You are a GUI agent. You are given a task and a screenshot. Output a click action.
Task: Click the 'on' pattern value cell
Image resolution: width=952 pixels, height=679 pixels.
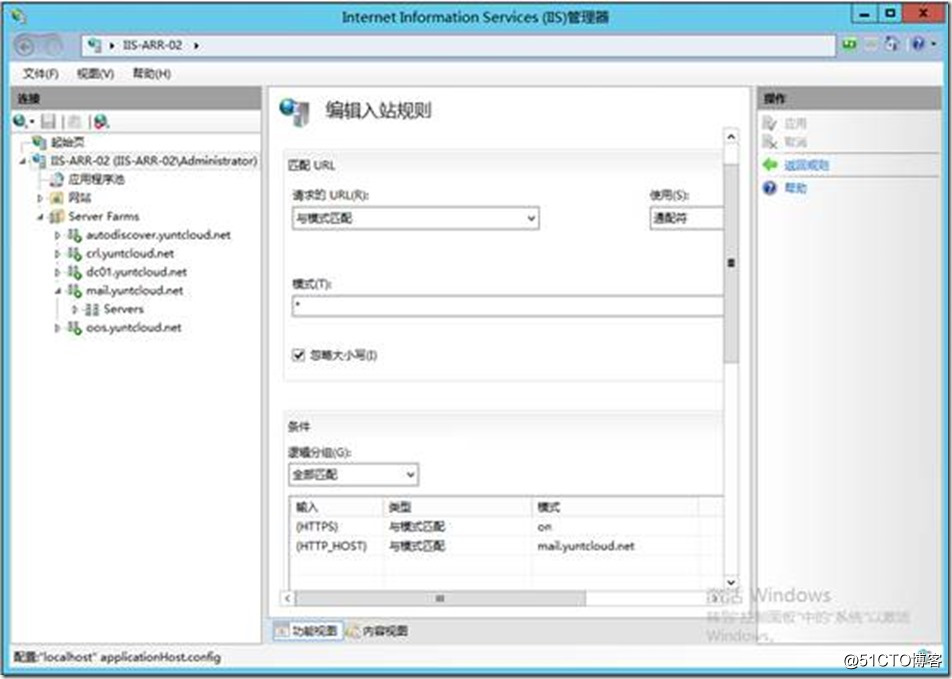(x=545, y=527)
